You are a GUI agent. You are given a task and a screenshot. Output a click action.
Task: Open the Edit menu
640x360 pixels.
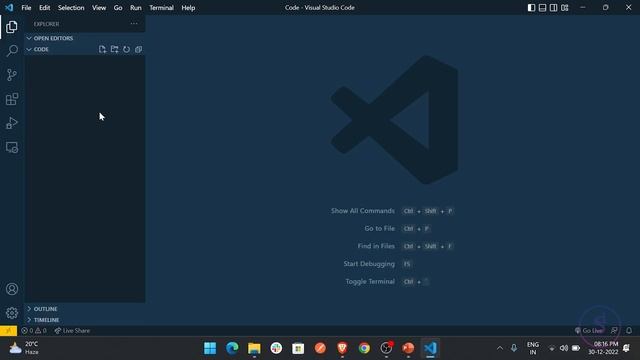pos(44,8)
